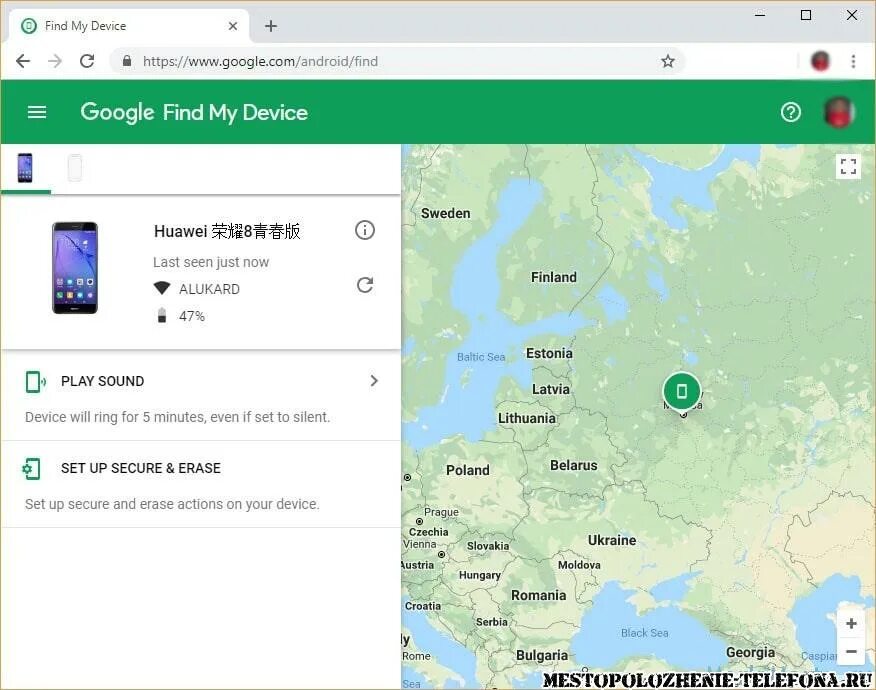The height and width of the screenshot is (690, 876).
Task: Open a new browser tab
Action: [271, 26]
